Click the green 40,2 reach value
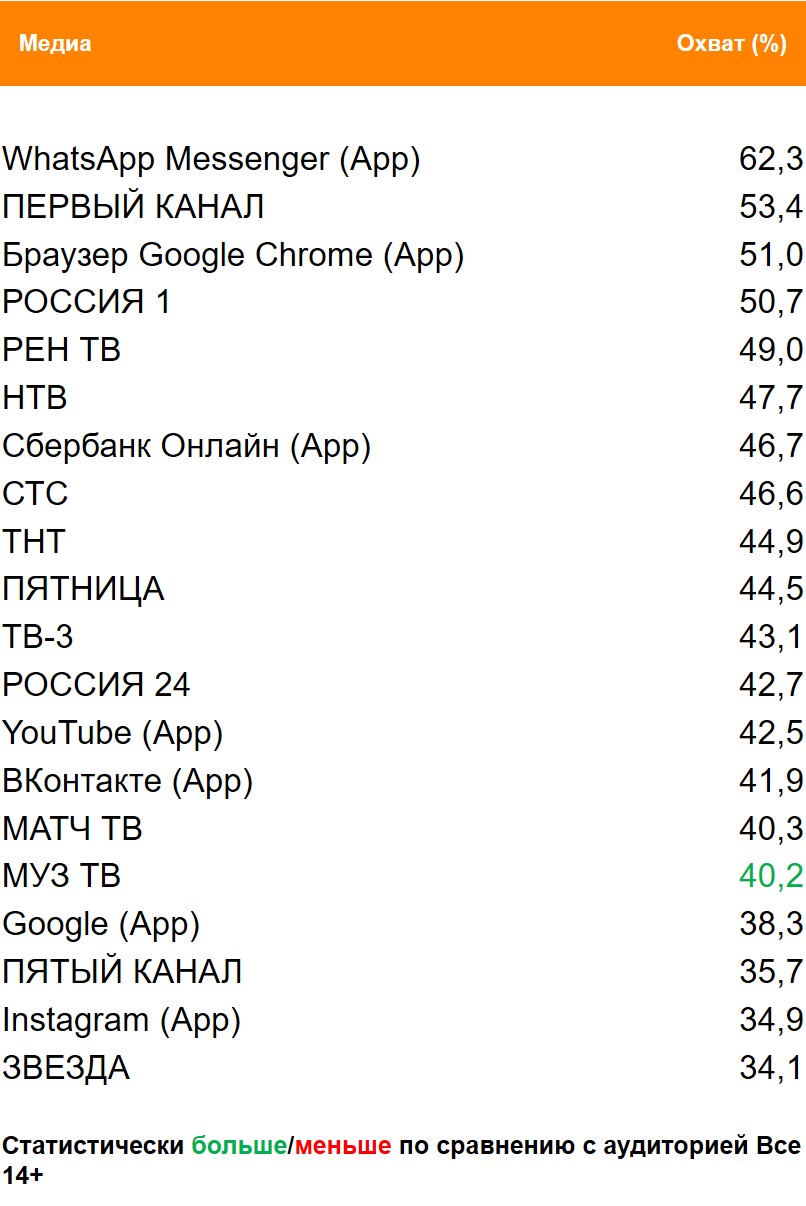The height and width of the screenshot is (1206, 806). click(x=771, y=877)
